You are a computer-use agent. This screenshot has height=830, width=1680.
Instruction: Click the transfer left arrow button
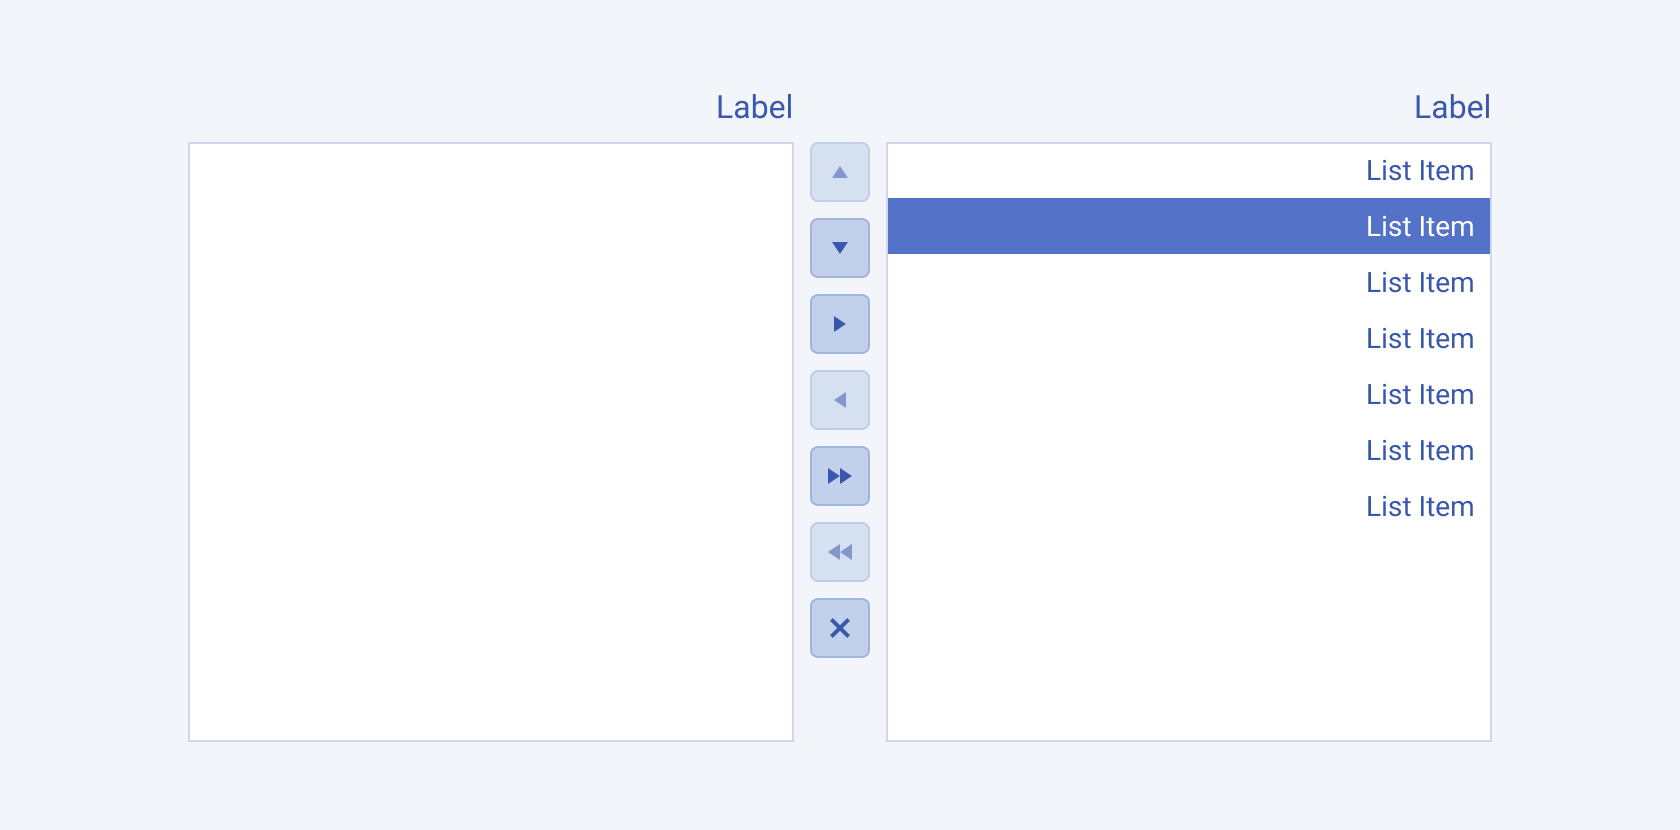click(839, 399)
